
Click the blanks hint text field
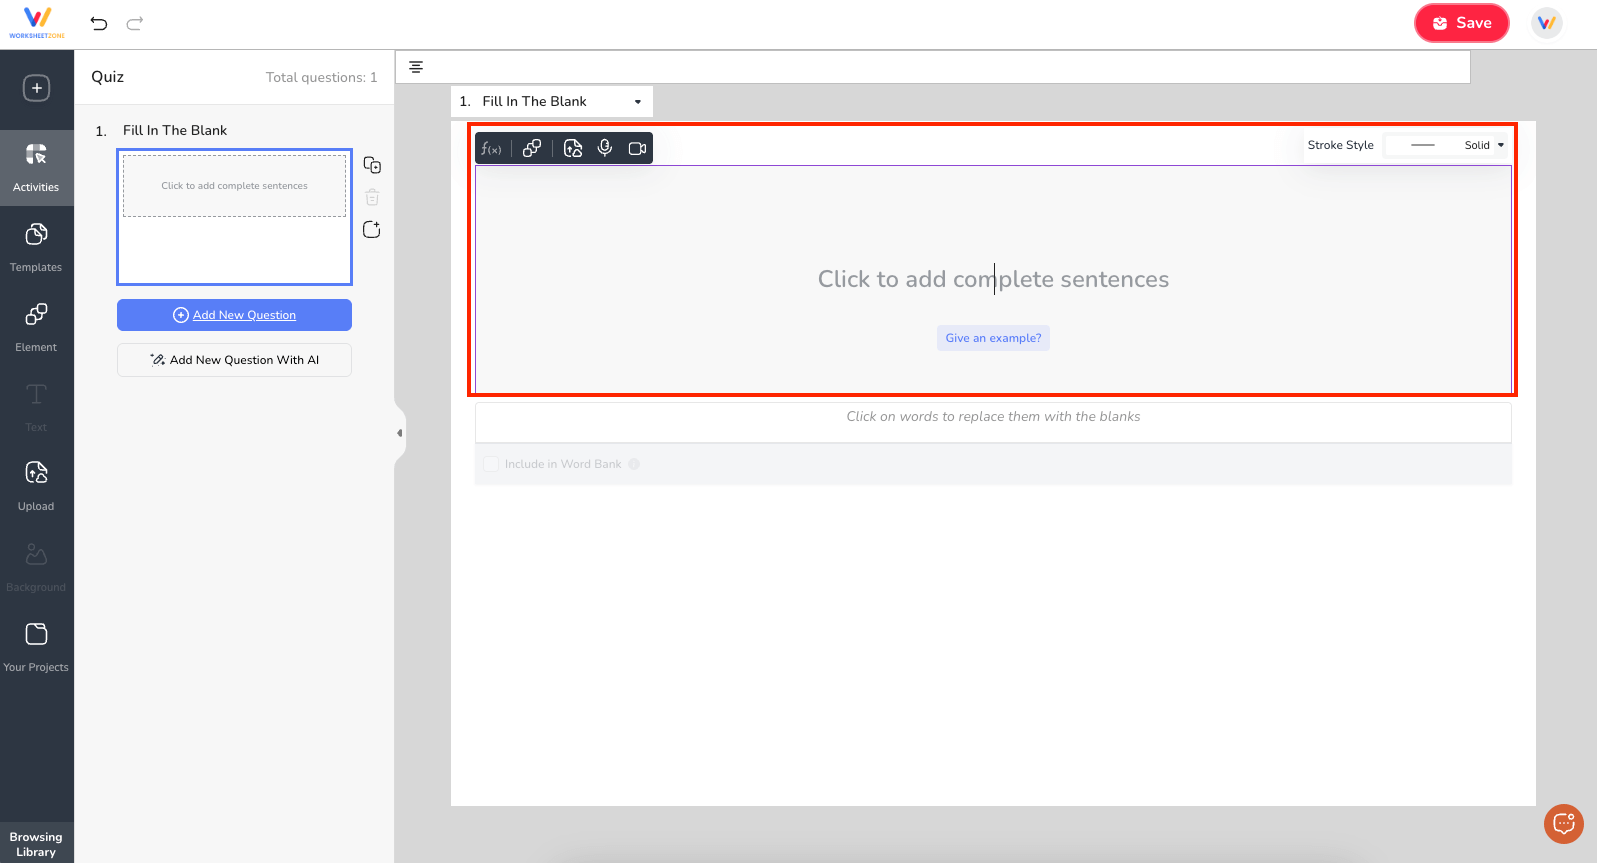993,422
